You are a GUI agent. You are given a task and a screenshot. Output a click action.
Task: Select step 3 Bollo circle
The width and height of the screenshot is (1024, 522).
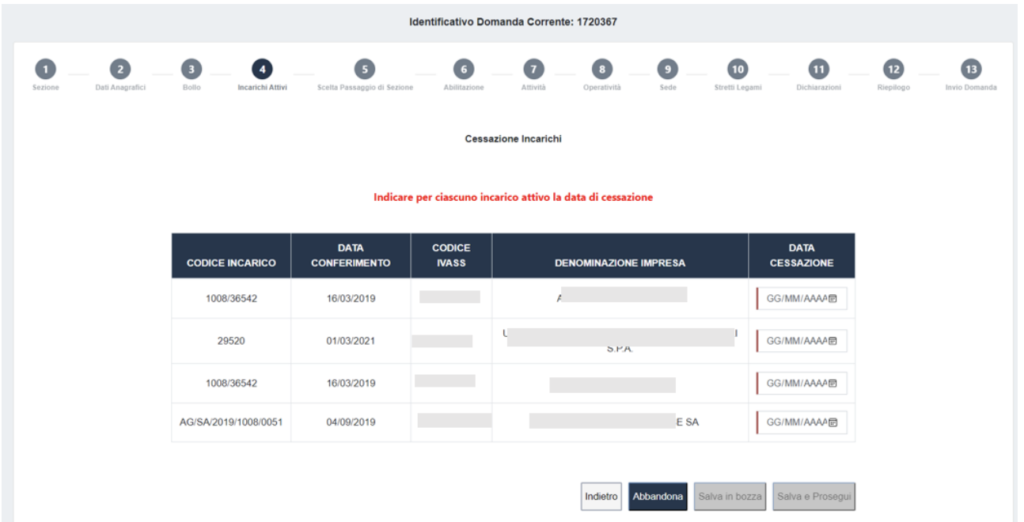191,69
